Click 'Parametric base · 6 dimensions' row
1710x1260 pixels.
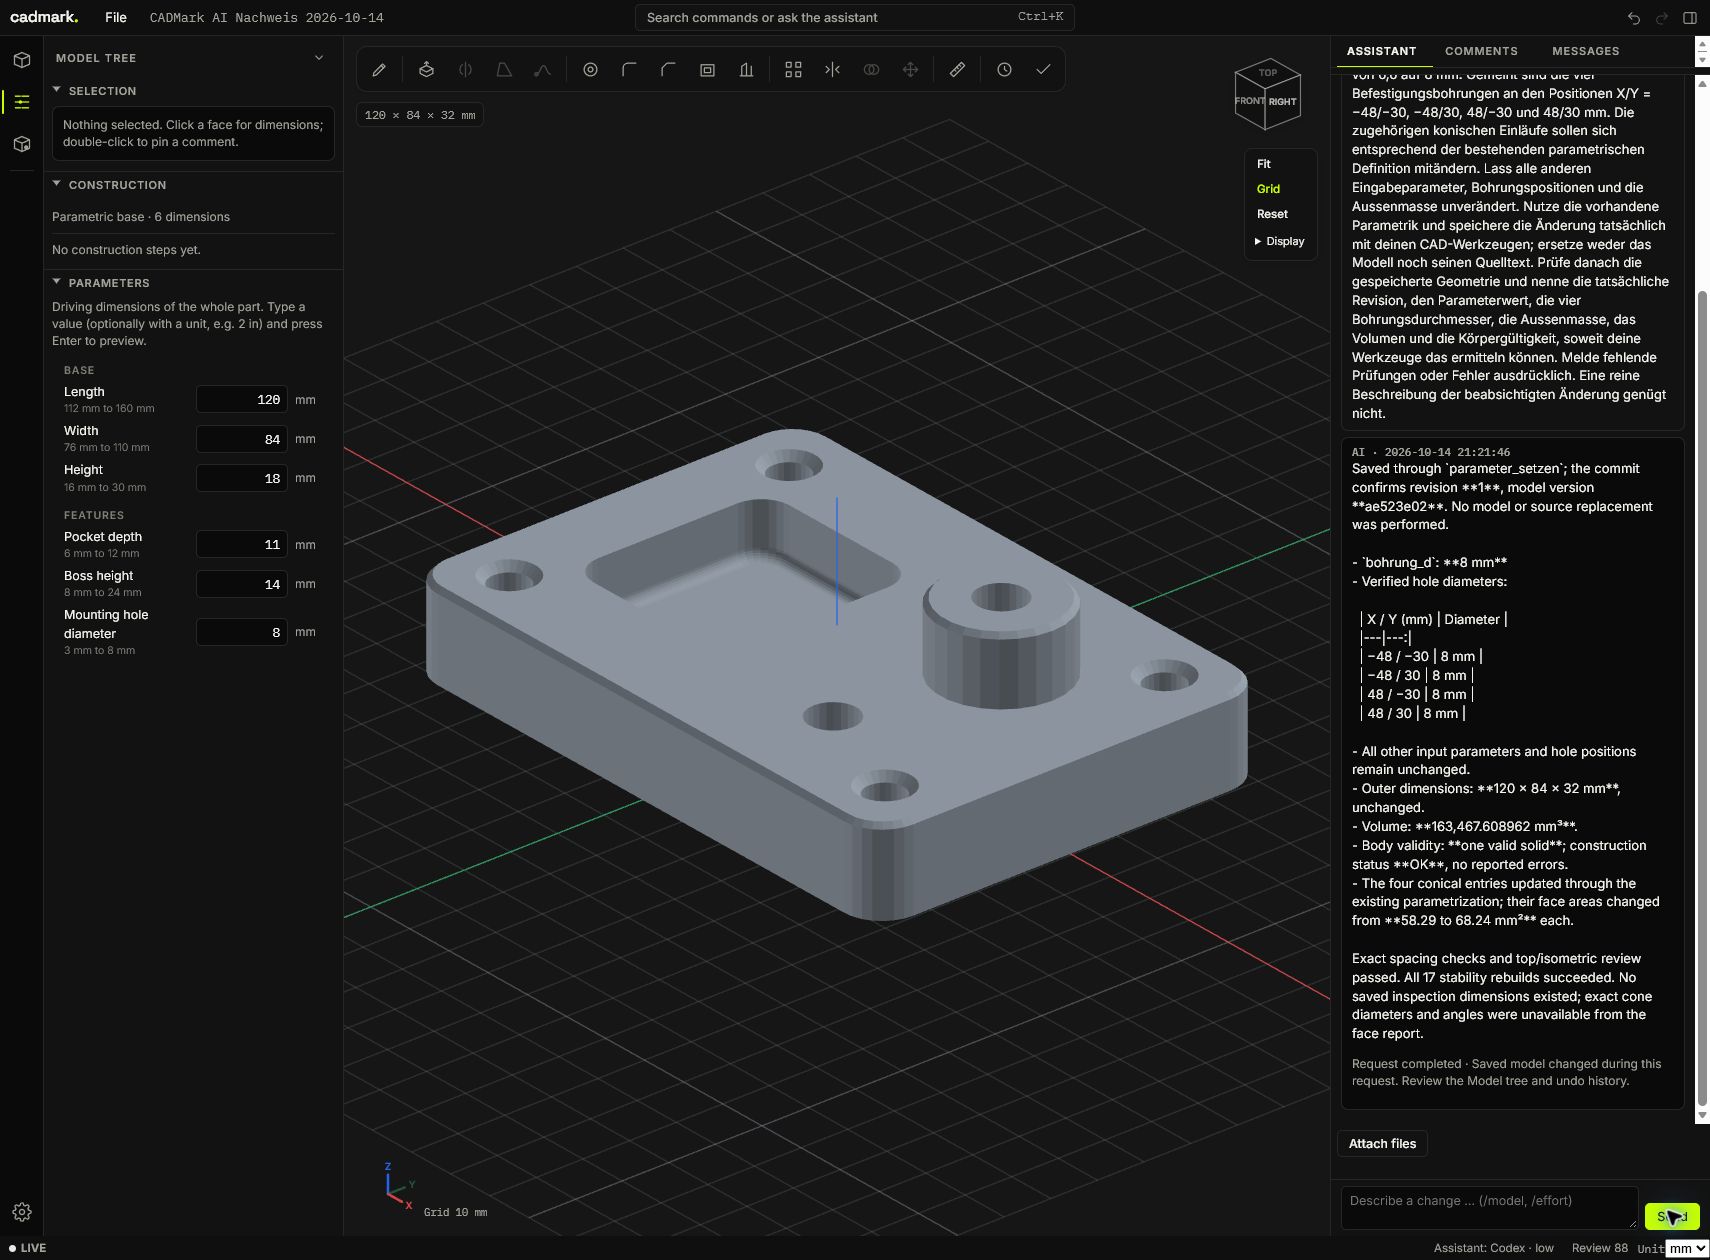coord(192,217)
